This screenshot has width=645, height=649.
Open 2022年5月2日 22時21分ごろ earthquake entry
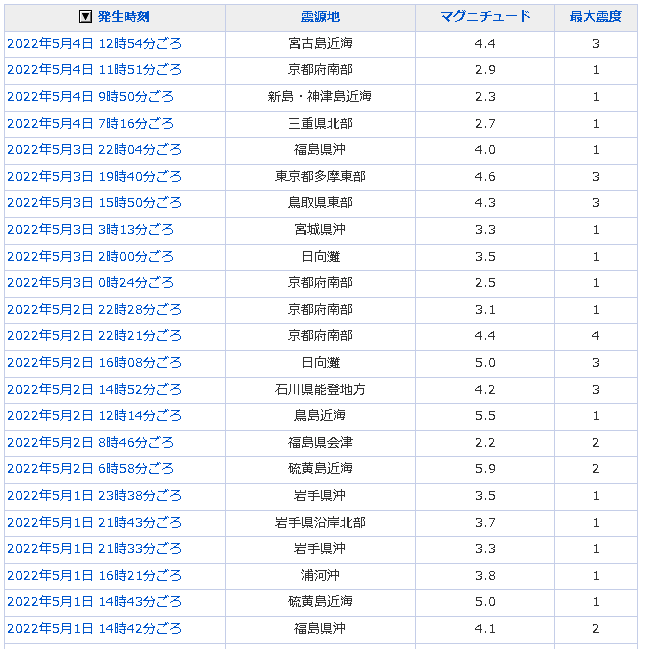pyautogui.click(x=94, y=336)
